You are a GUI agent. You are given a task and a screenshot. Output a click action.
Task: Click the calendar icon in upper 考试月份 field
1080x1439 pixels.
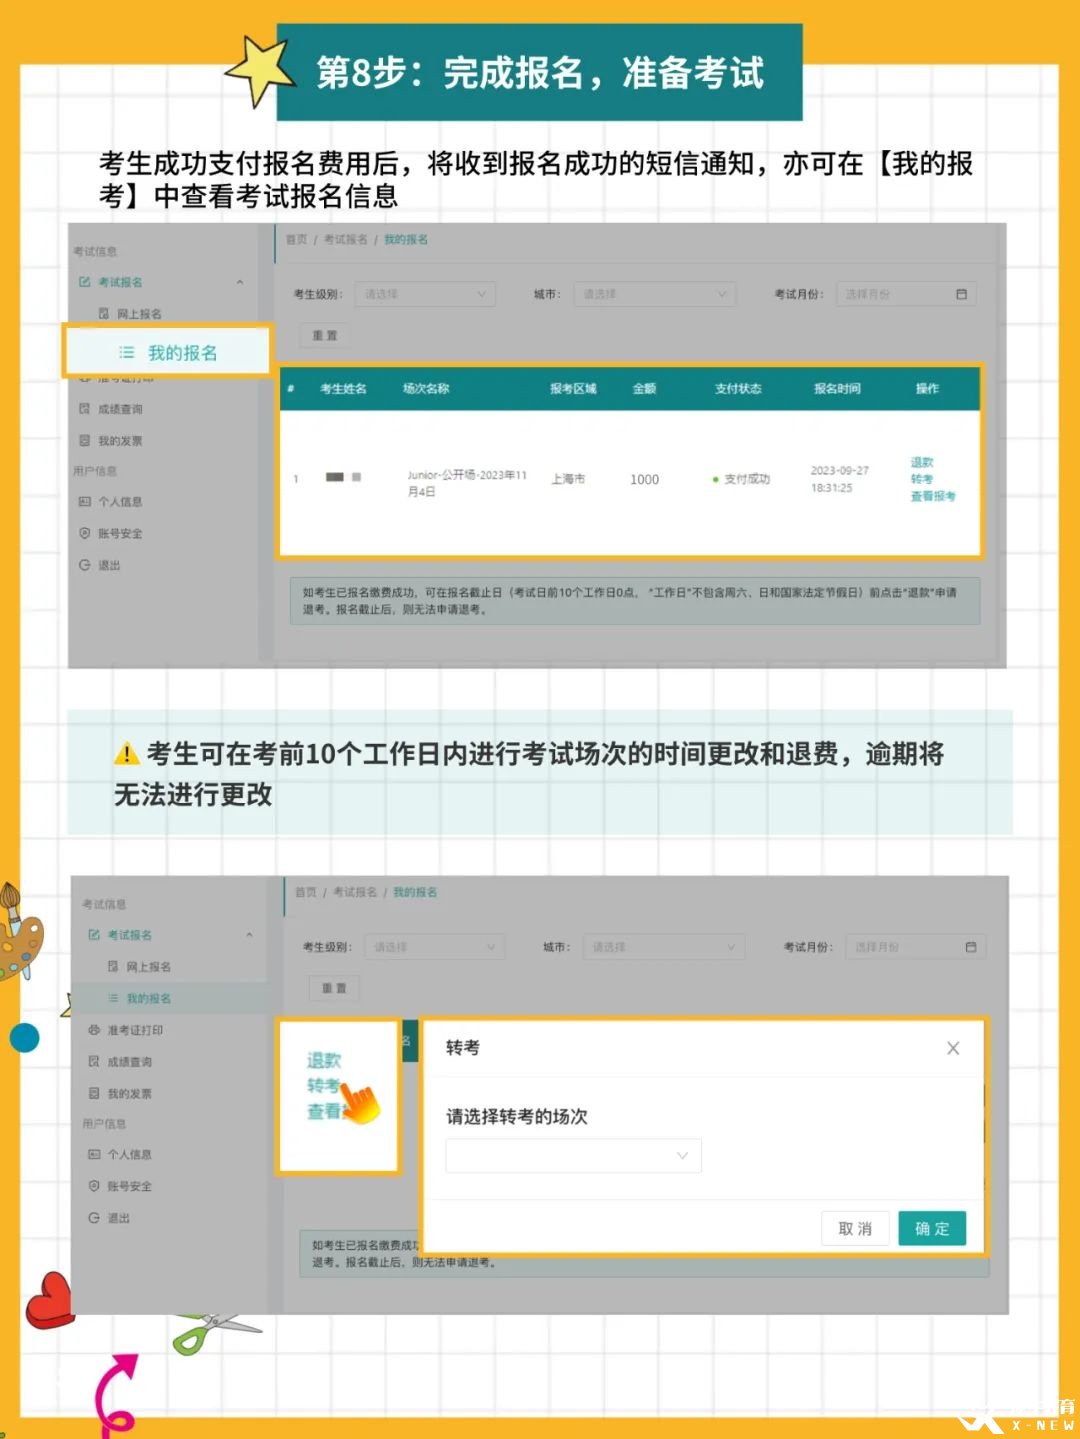click(x=961, y=294)
